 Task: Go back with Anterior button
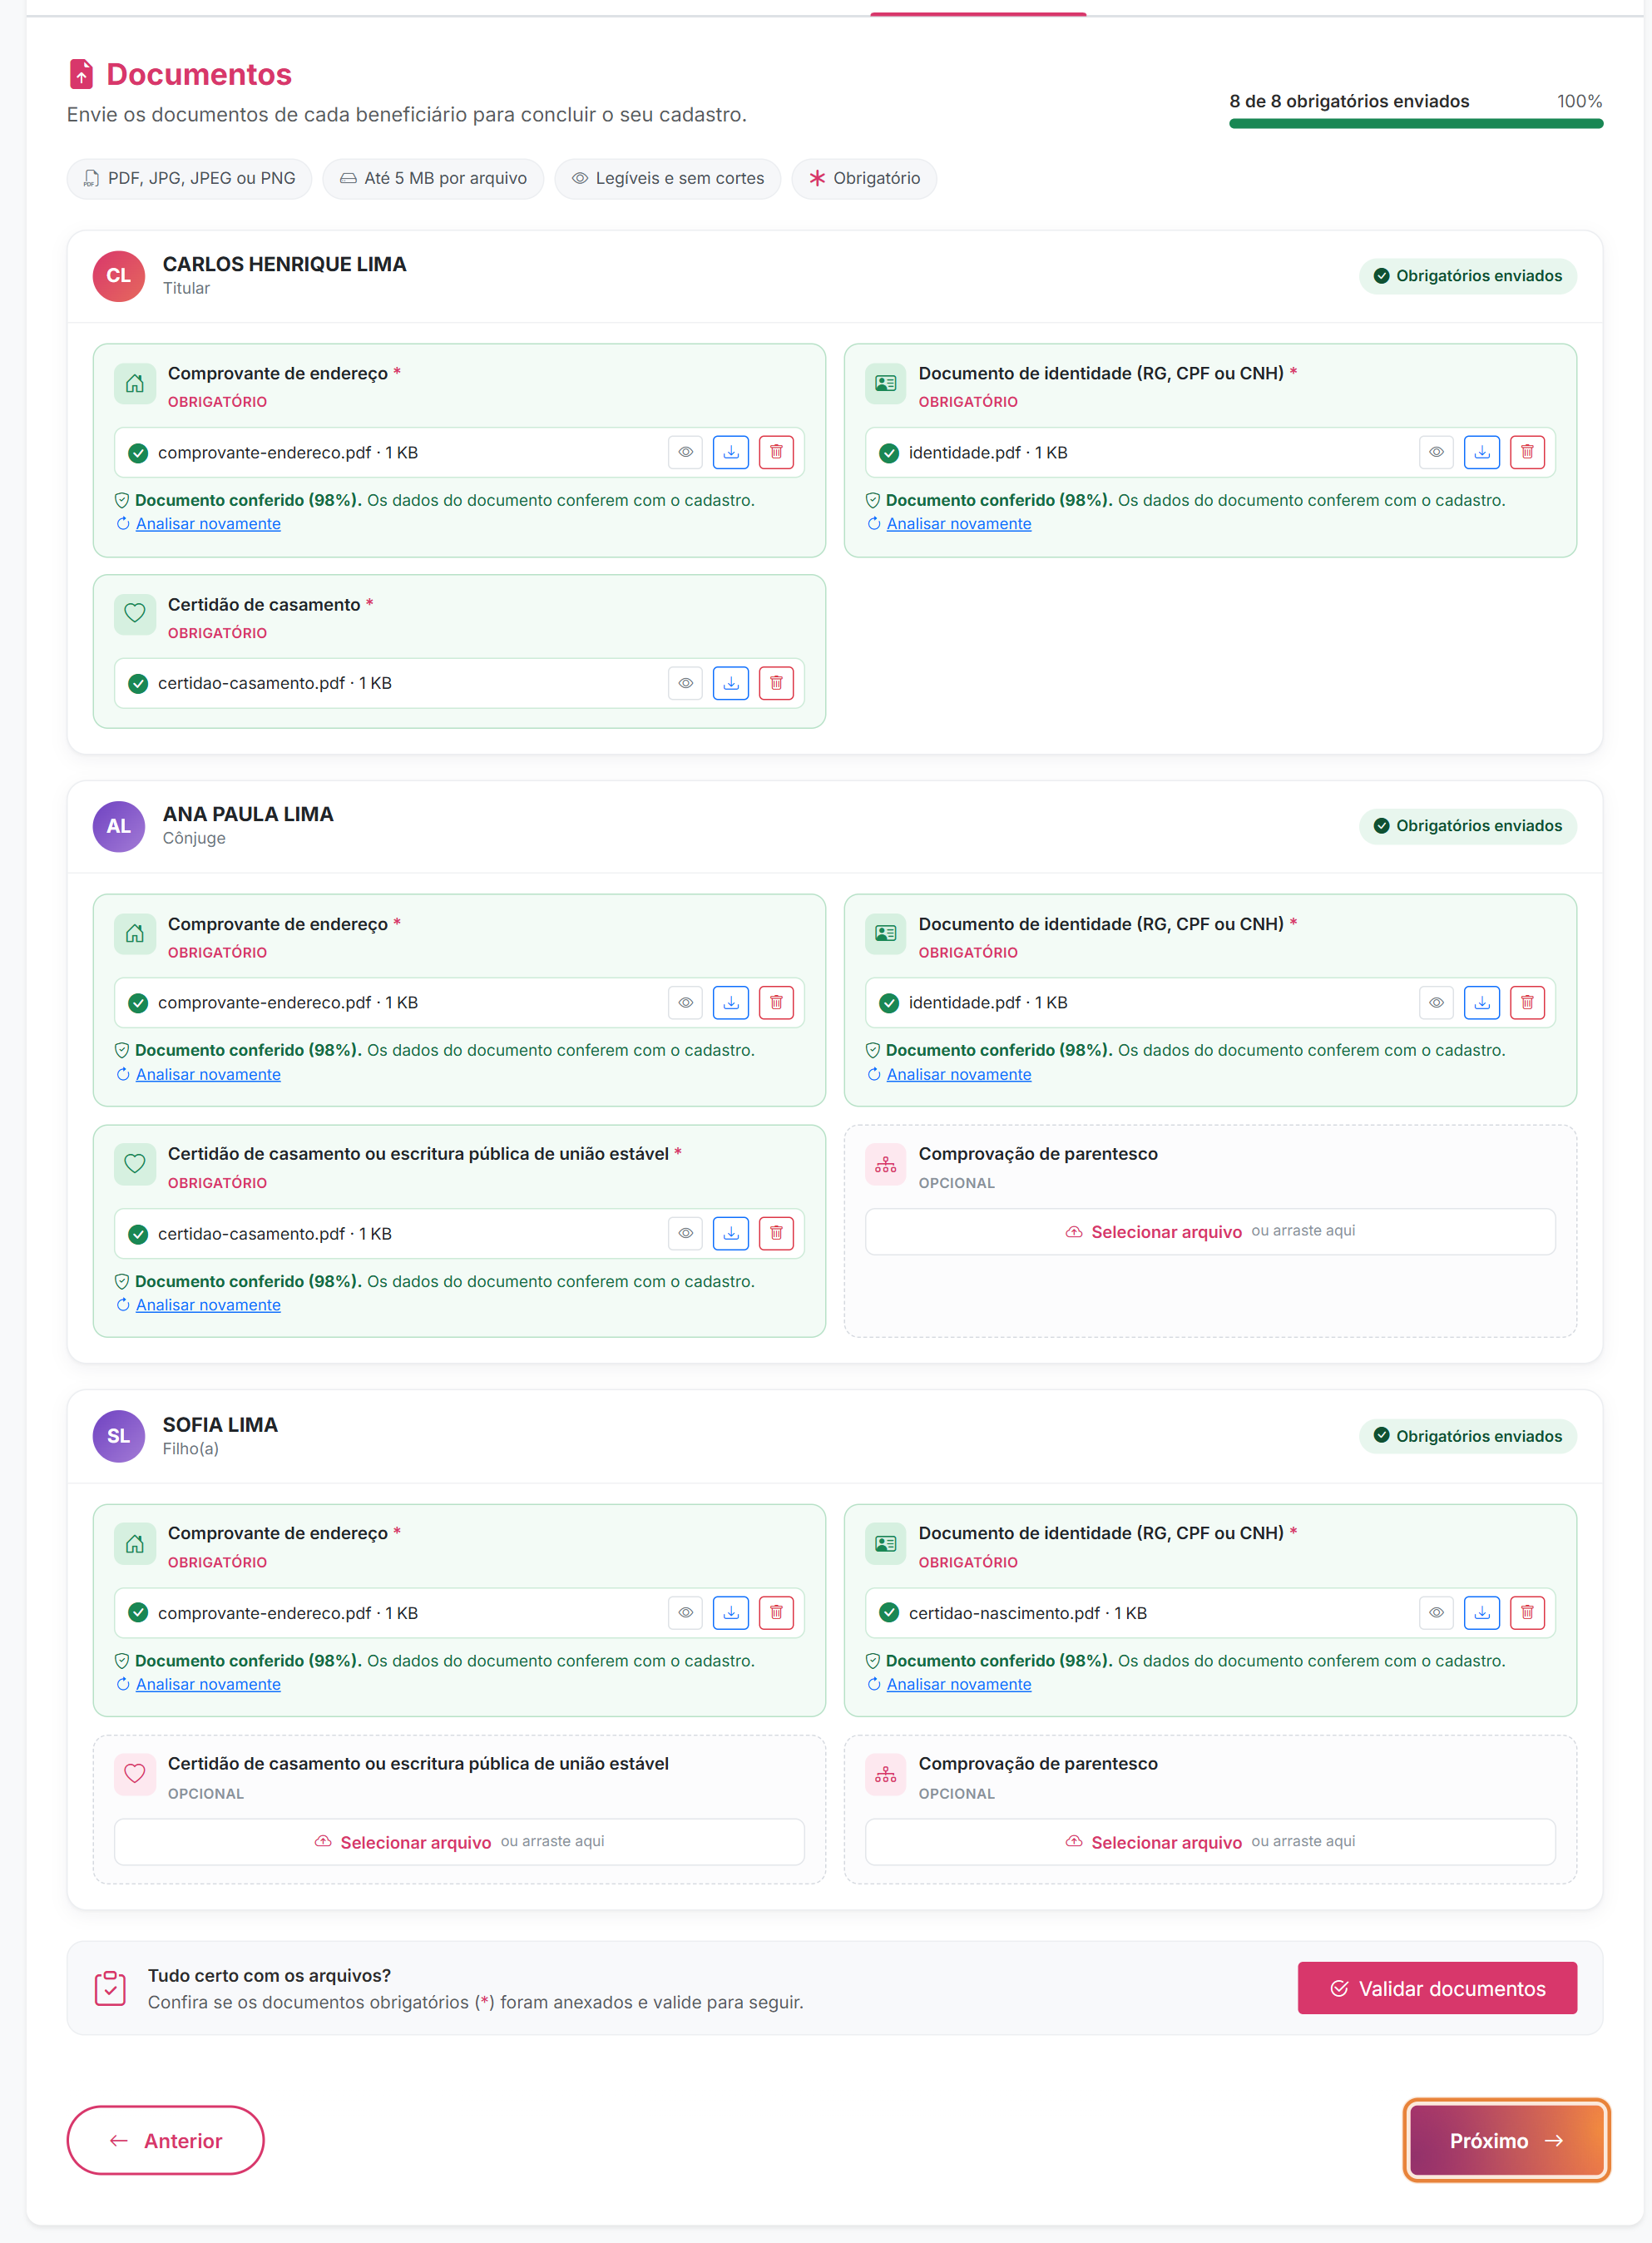click(166, 2140)
